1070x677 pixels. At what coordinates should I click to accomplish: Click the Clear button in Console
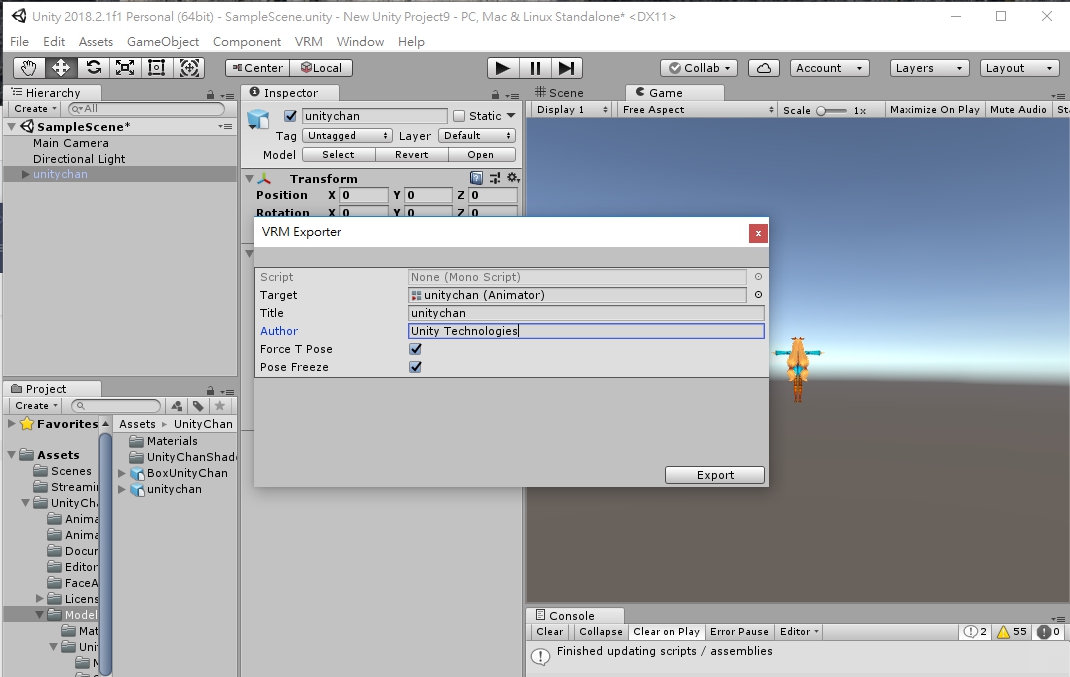pos(549,632)
